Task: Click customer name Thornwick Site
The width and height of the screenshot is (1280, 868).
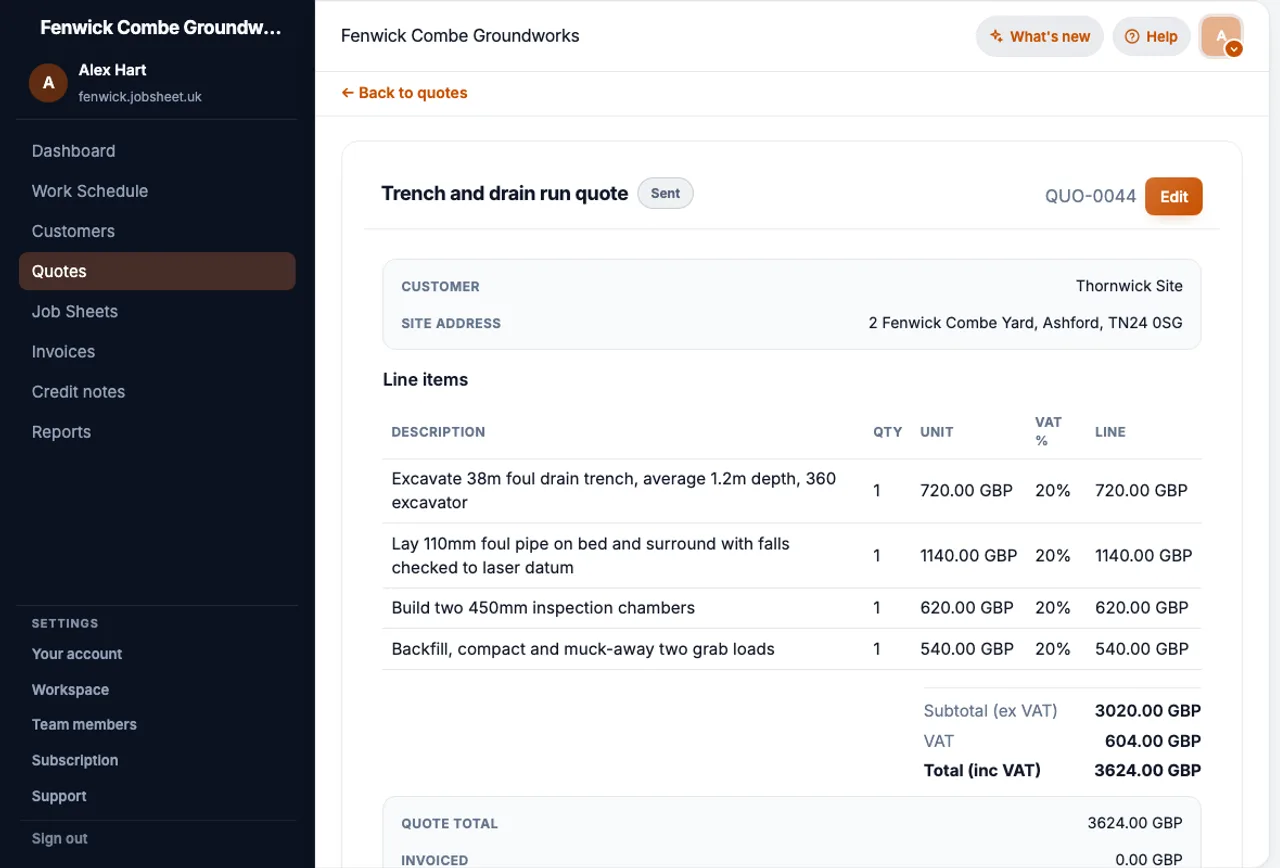Action: coord(1129,286)
